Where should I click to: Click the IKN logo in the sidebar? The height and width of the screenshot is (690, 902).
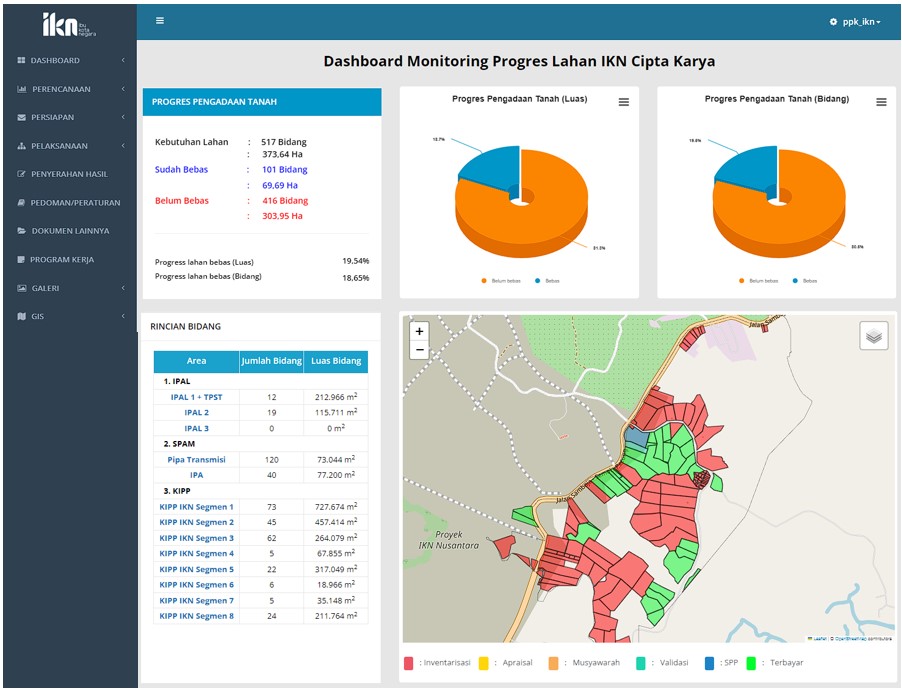[67, 25]
